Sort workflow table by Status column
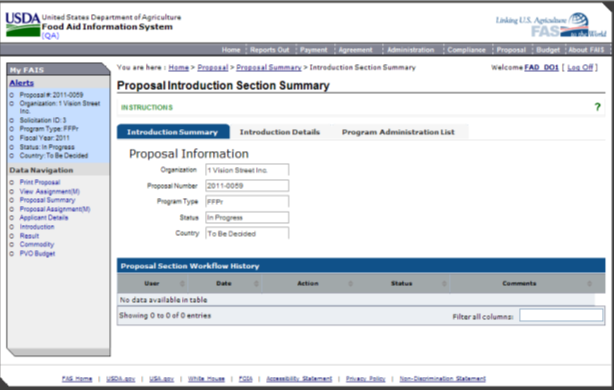 [x=402, y=283]
